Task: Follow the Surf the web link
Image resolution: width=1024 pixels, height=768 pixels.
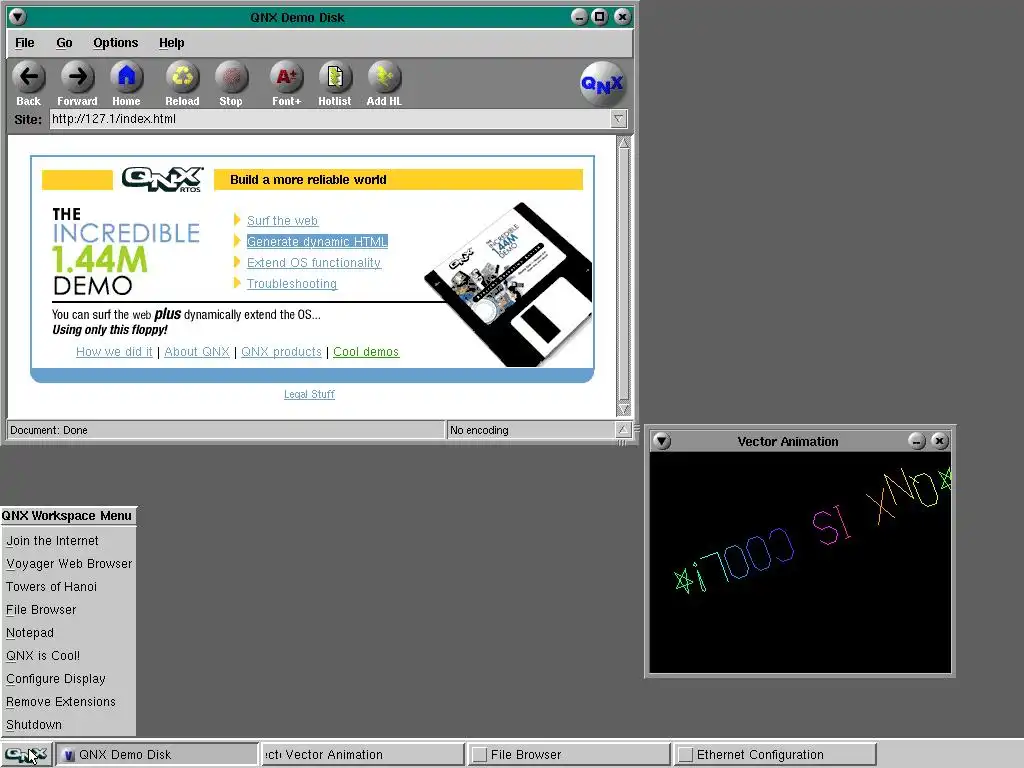Action: [x=282, y=221]
